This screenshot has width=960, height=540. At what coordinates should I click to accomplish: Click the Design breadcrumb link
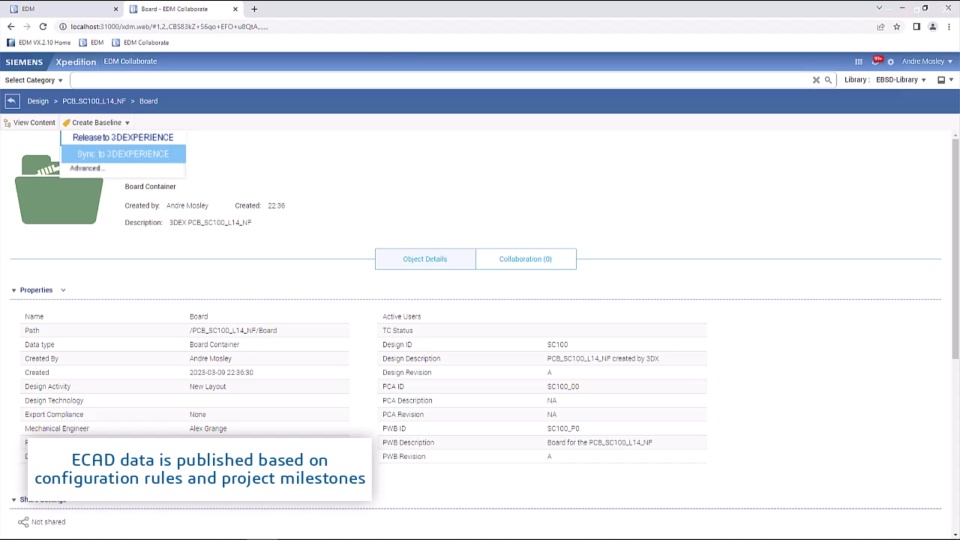tap(37, 101)
